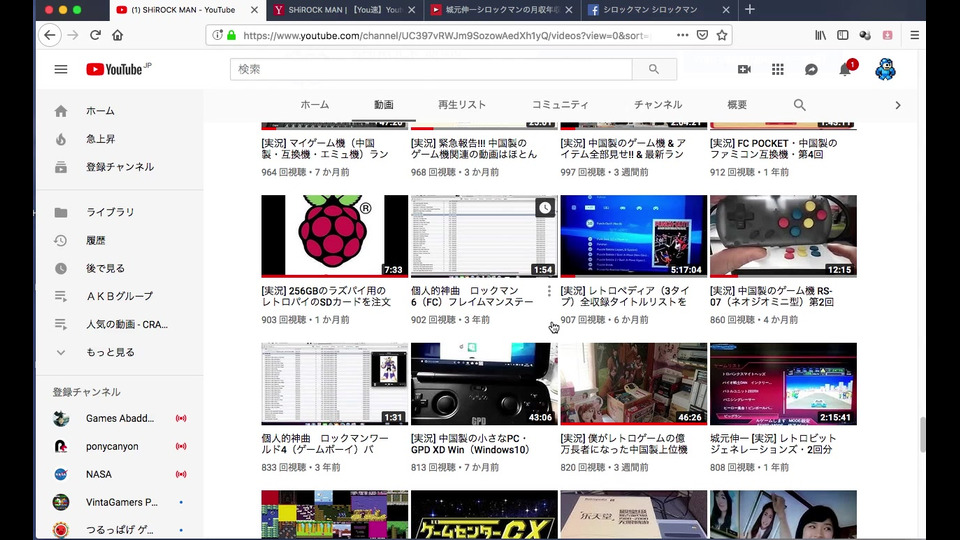Open the ゲームセンターCX video thumbnail
Screen dimensions: 960x540
coord(484,514)
